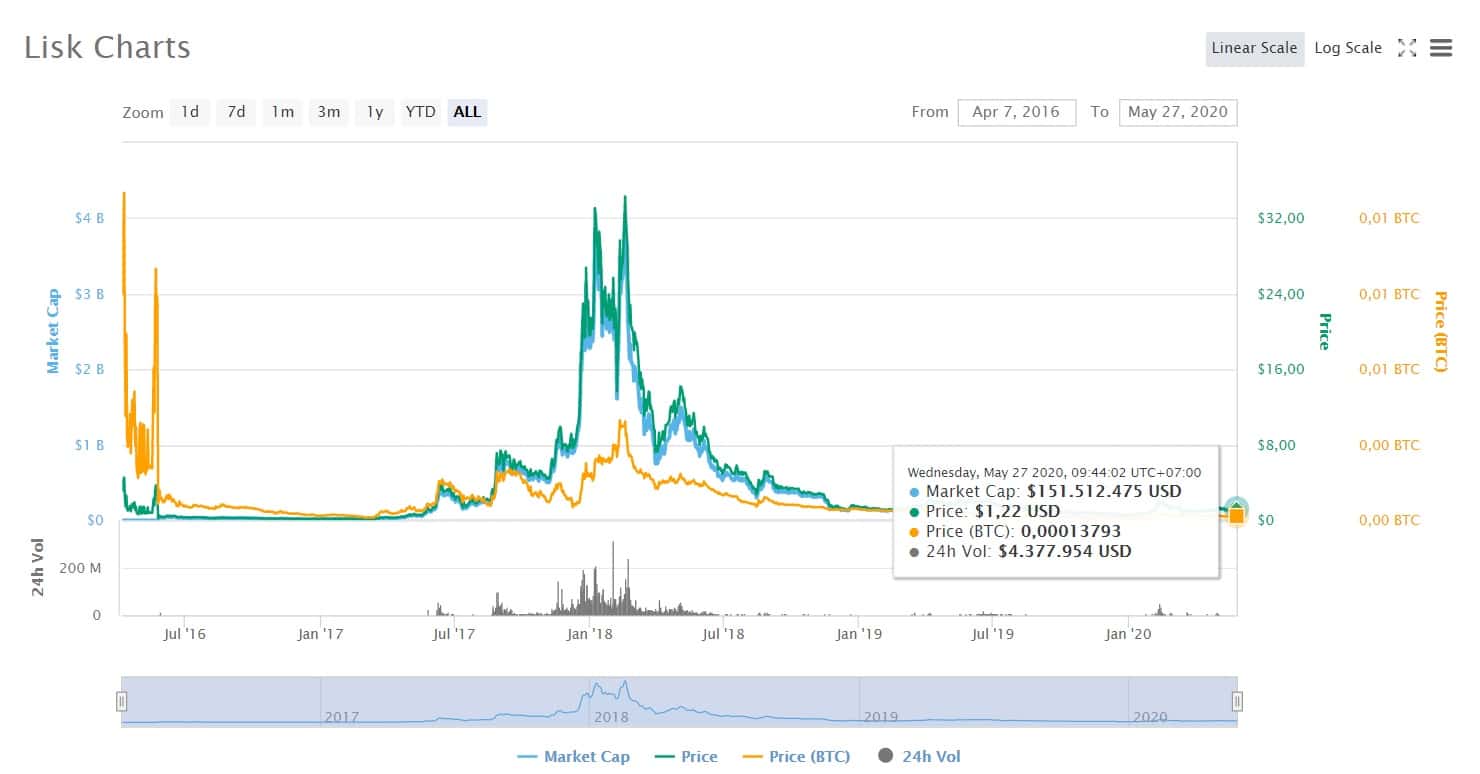Select the ALL zoom range

467,112
